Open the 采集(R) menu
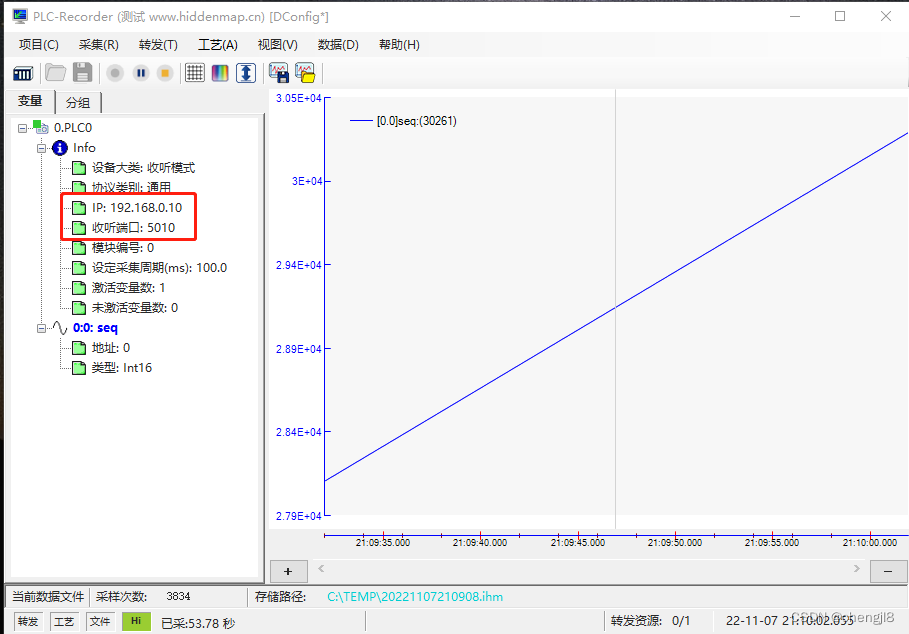Viewport: 909px width, 634px height. pyautogui.click(x=99, y=45)
